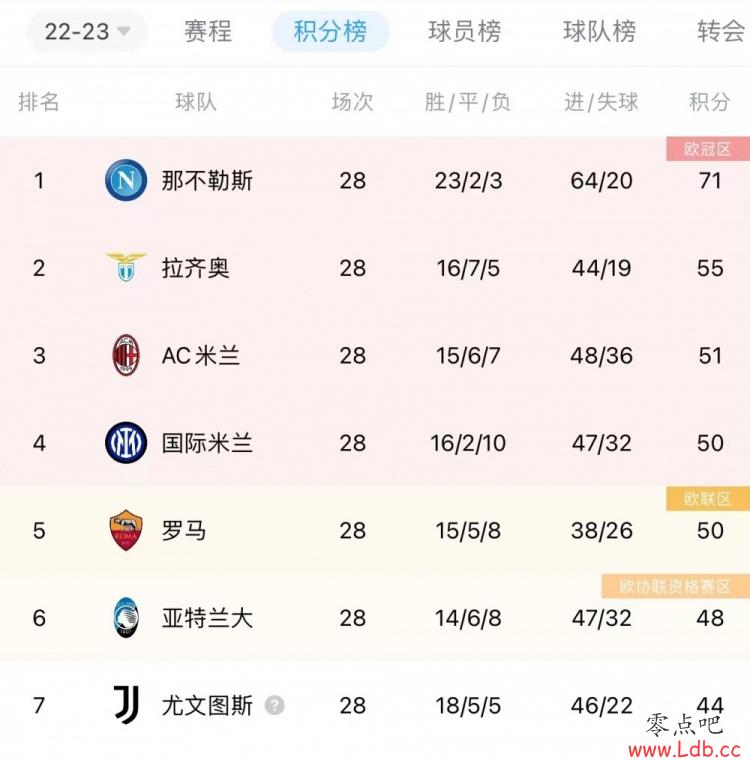This screenshot has width=750, height=760.
Task: Click the Inter Milan logo
Action: [x=126, y=443]
